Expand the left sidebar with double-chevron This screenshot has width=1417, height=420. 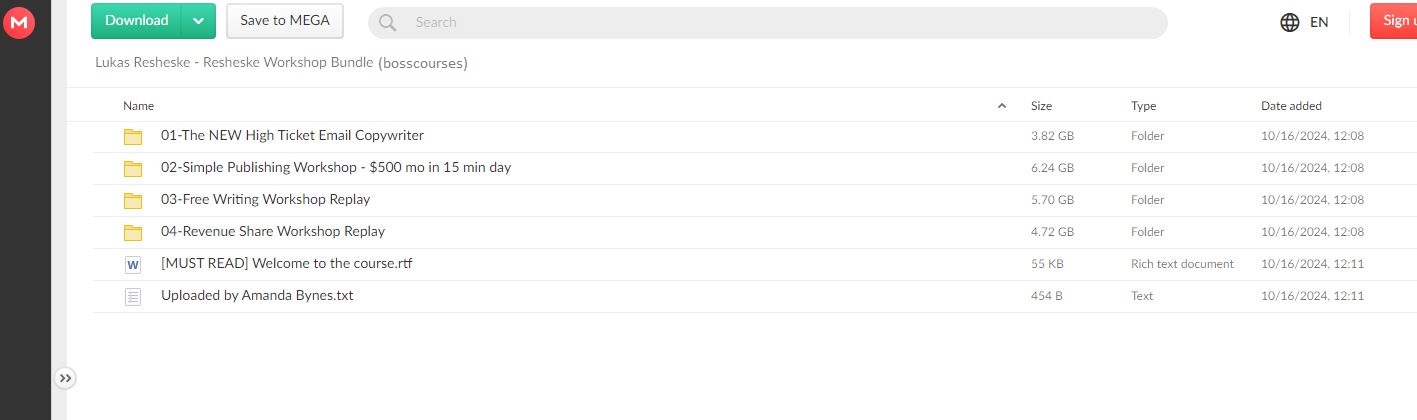pyautogui.click(x=65, y=378)
